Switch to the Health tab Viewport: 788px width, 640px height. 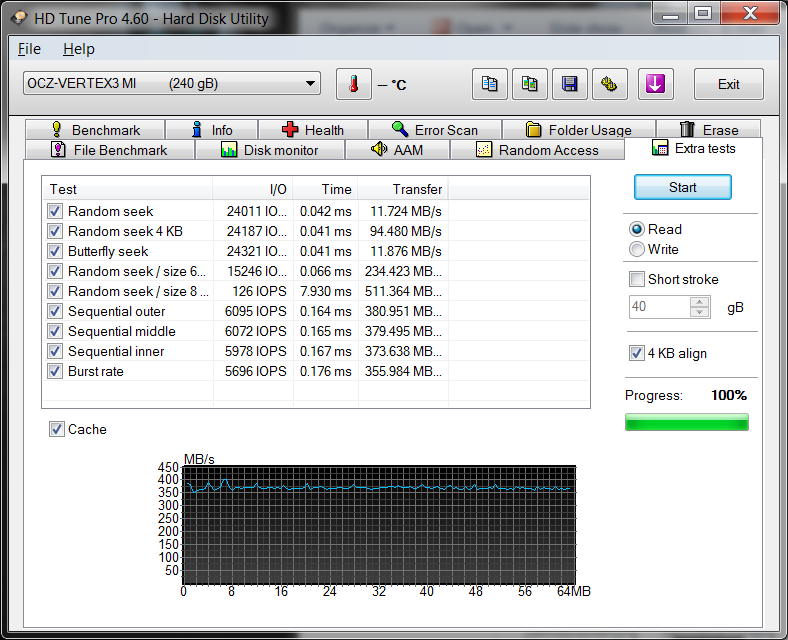[312, 130]
